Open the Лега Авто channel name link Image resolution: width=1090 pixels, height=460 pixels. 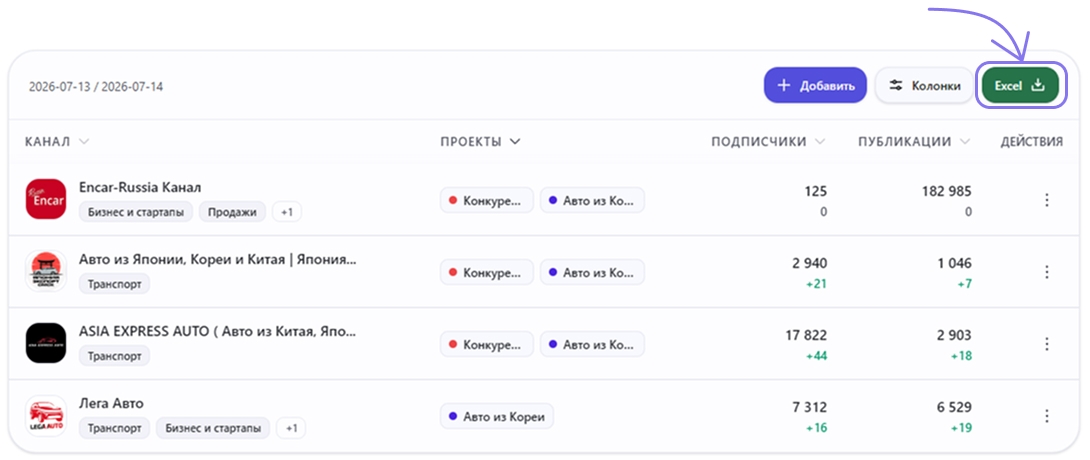(111, 404)
